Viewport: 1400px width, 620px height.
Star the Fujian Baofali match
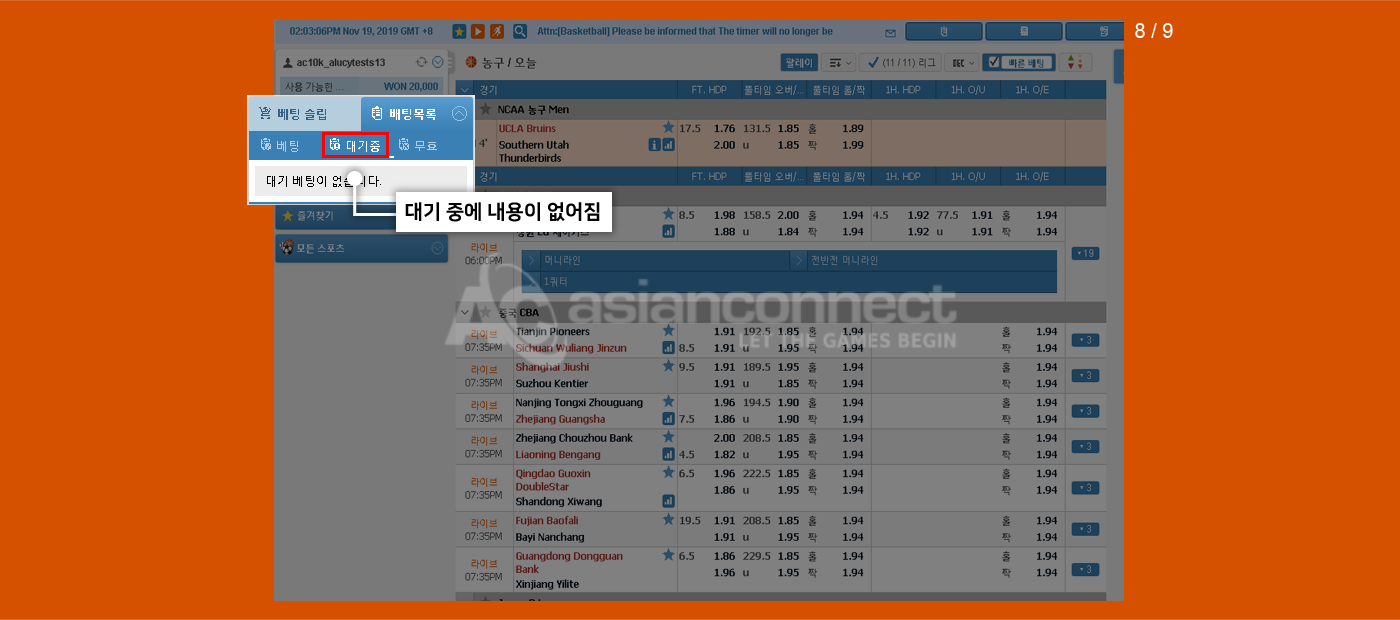click(668, 520)
